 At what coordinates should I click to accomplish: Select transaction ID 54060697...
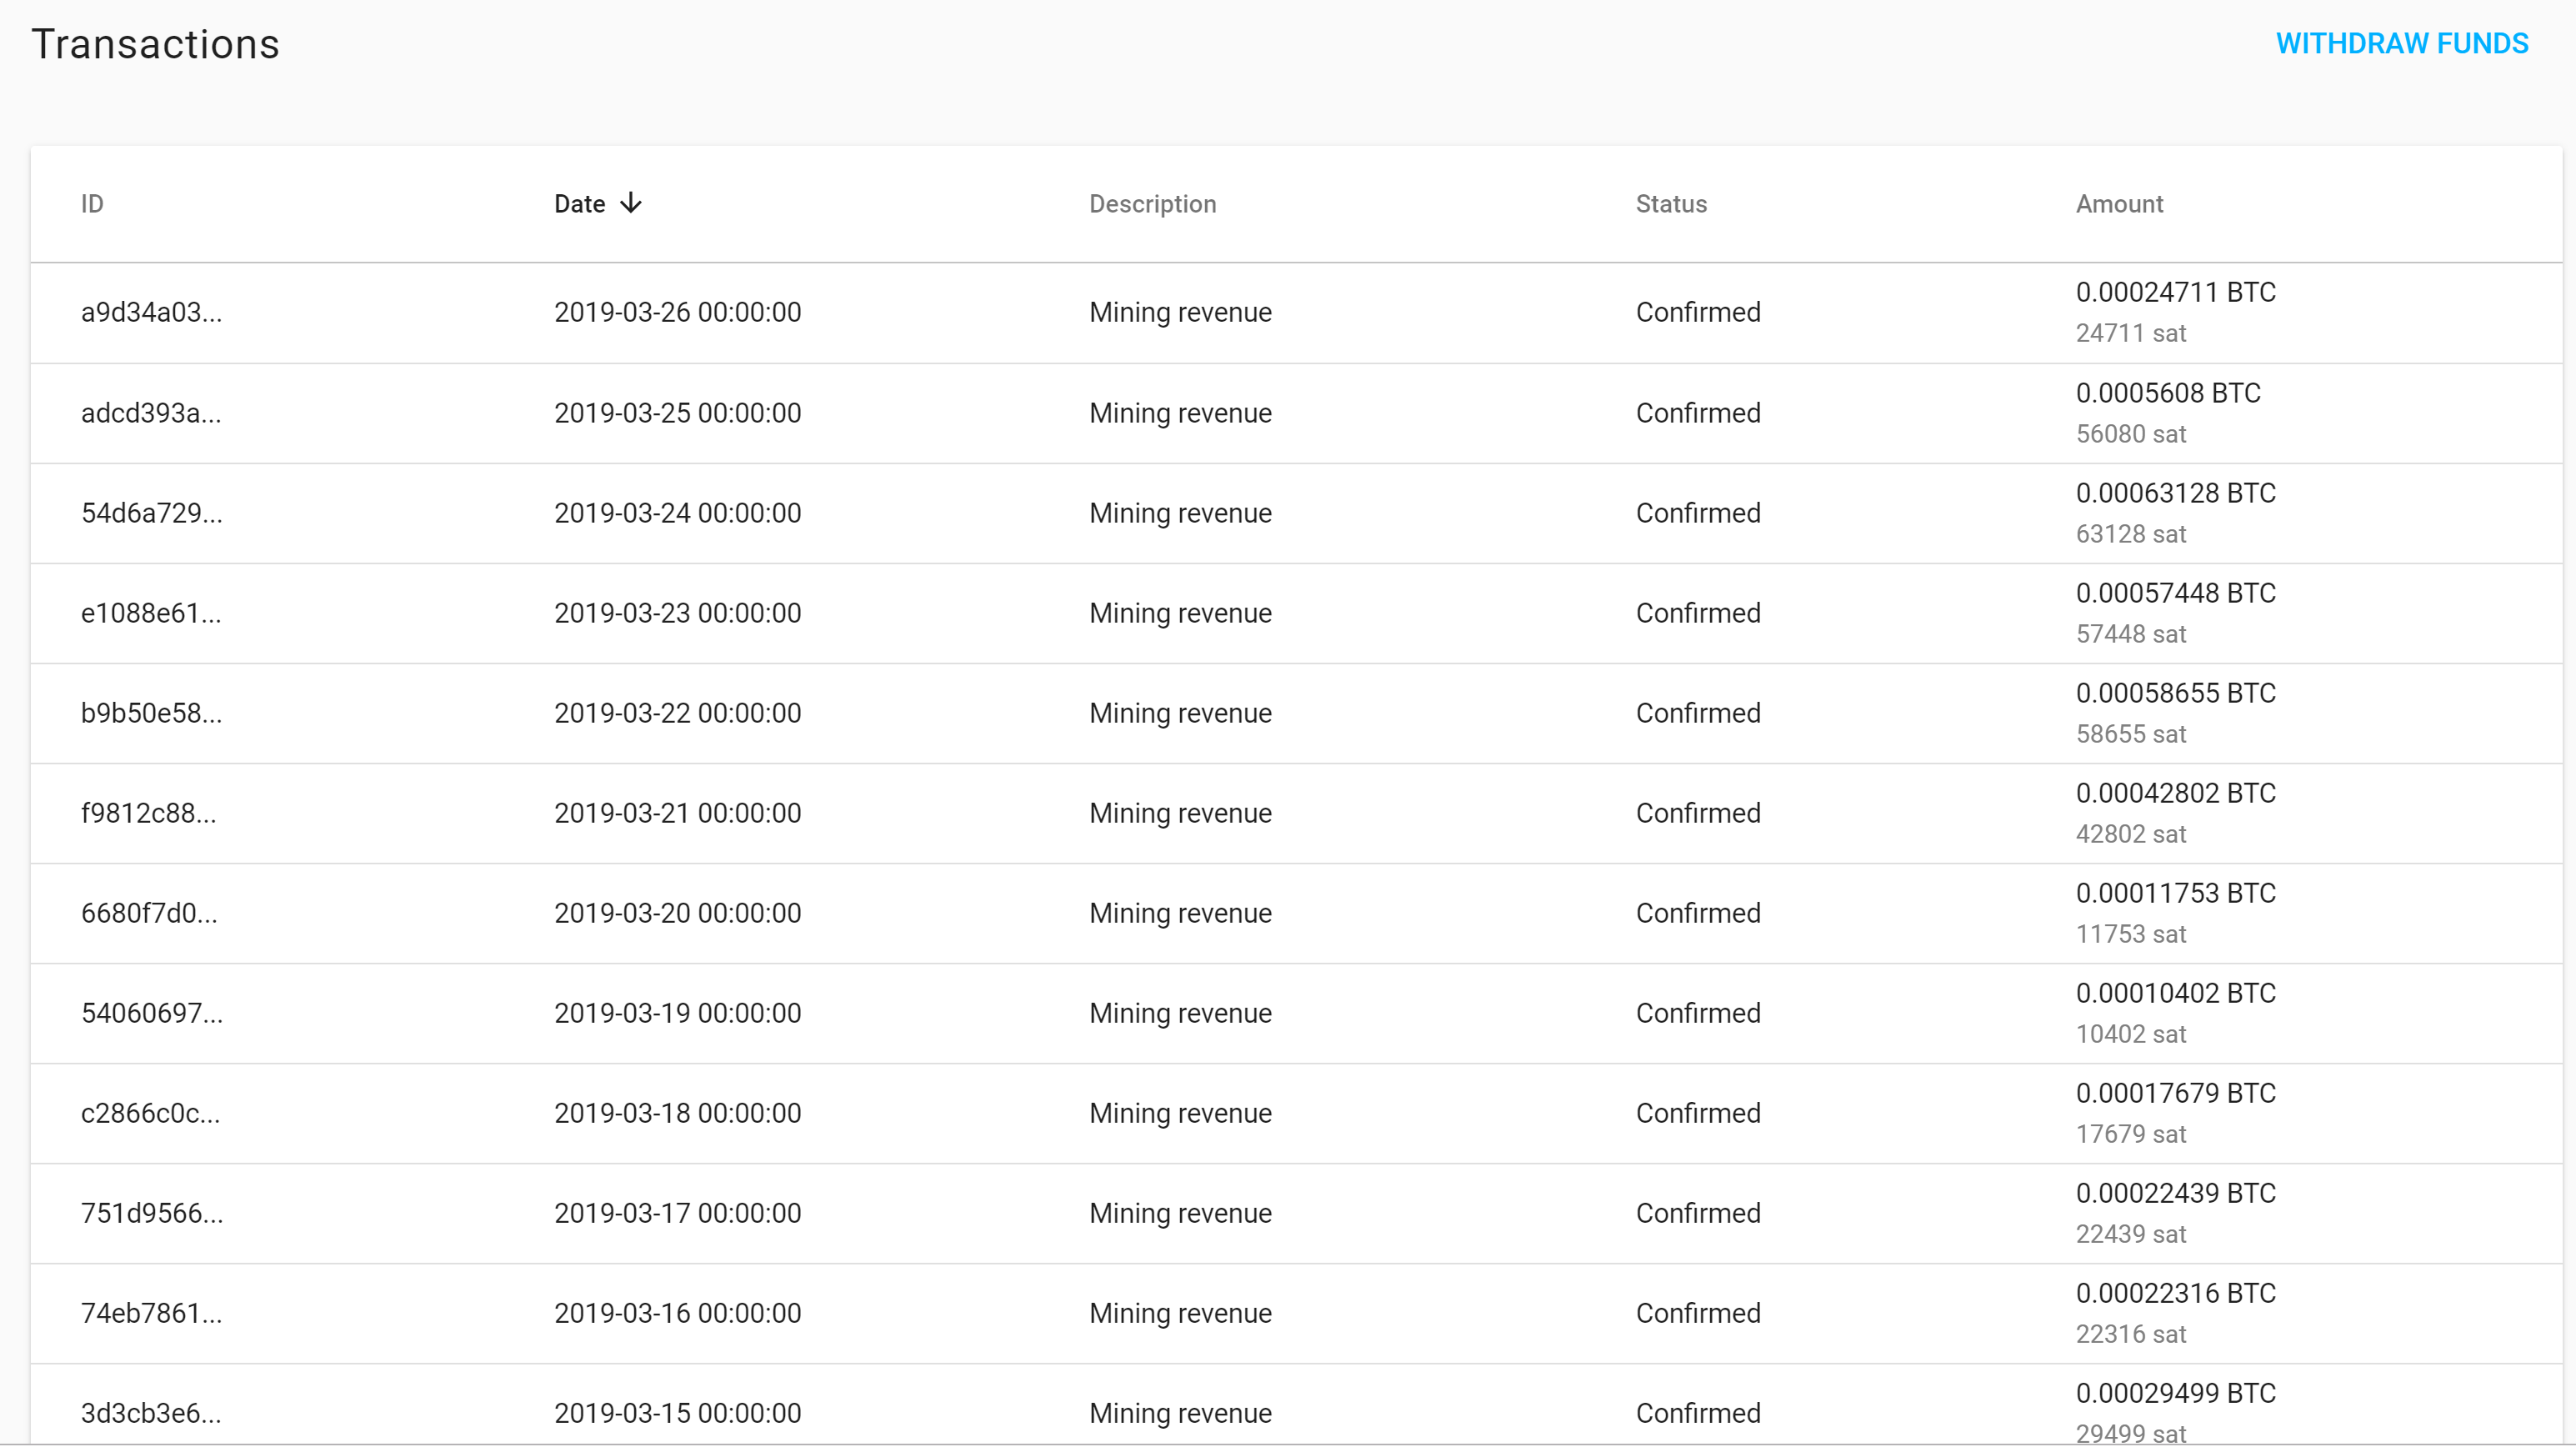152,1013
